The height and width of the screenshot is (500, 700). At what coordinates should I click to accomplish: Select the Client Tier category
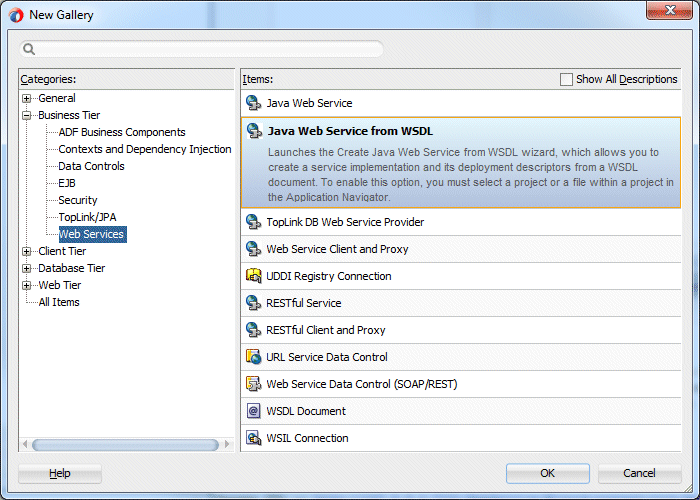tap(62, 251)
